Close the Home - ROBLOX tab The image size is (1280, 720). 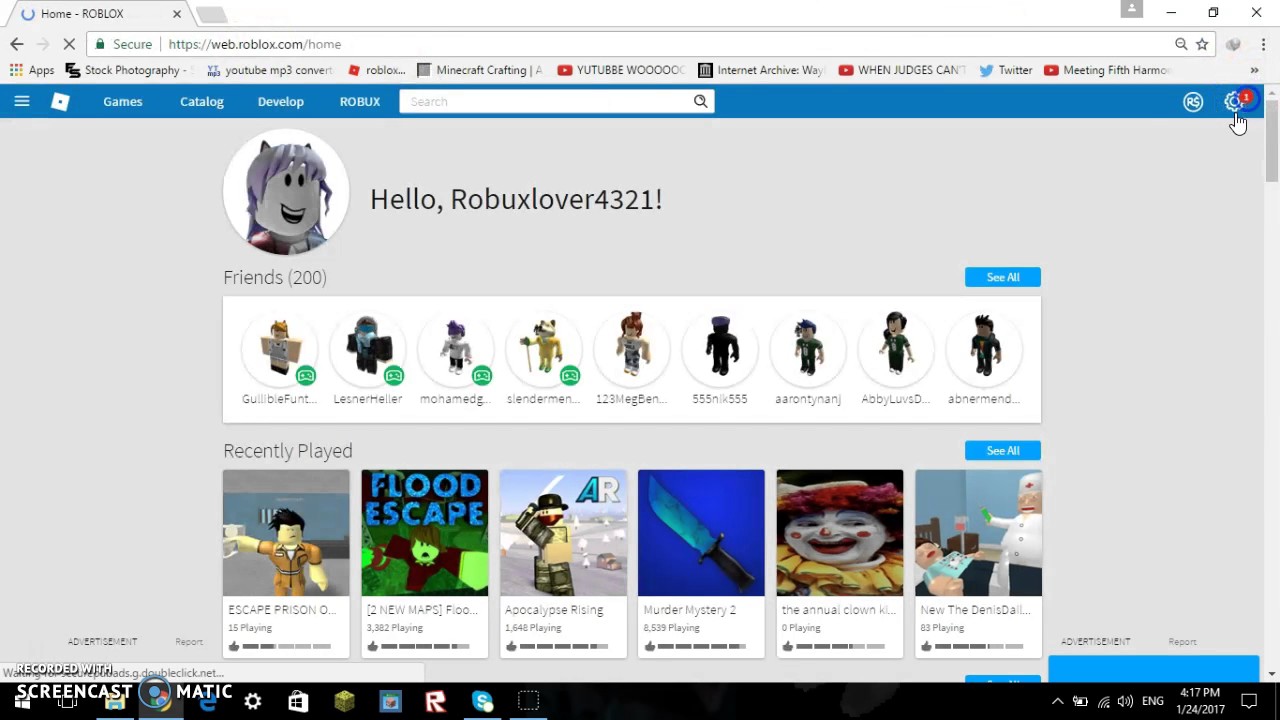[x=177, y=14]
